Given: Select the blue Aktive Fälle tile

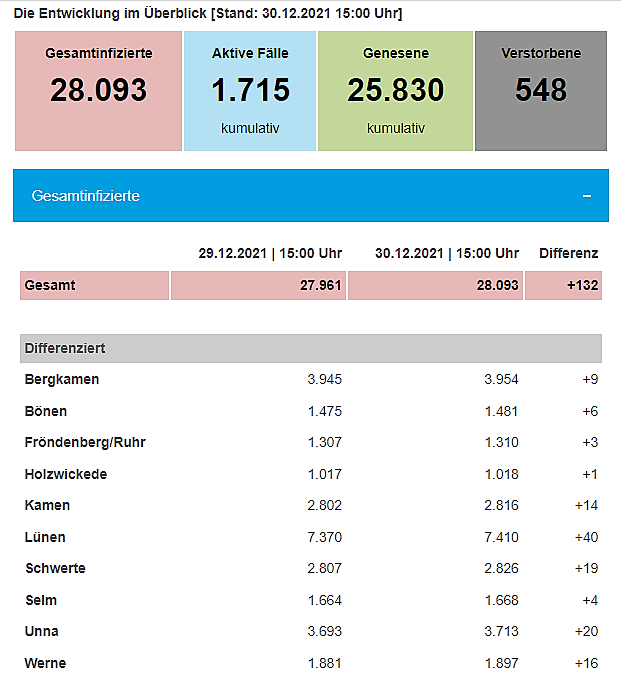Looking at the screenshot, I should [x=250, y=90].
